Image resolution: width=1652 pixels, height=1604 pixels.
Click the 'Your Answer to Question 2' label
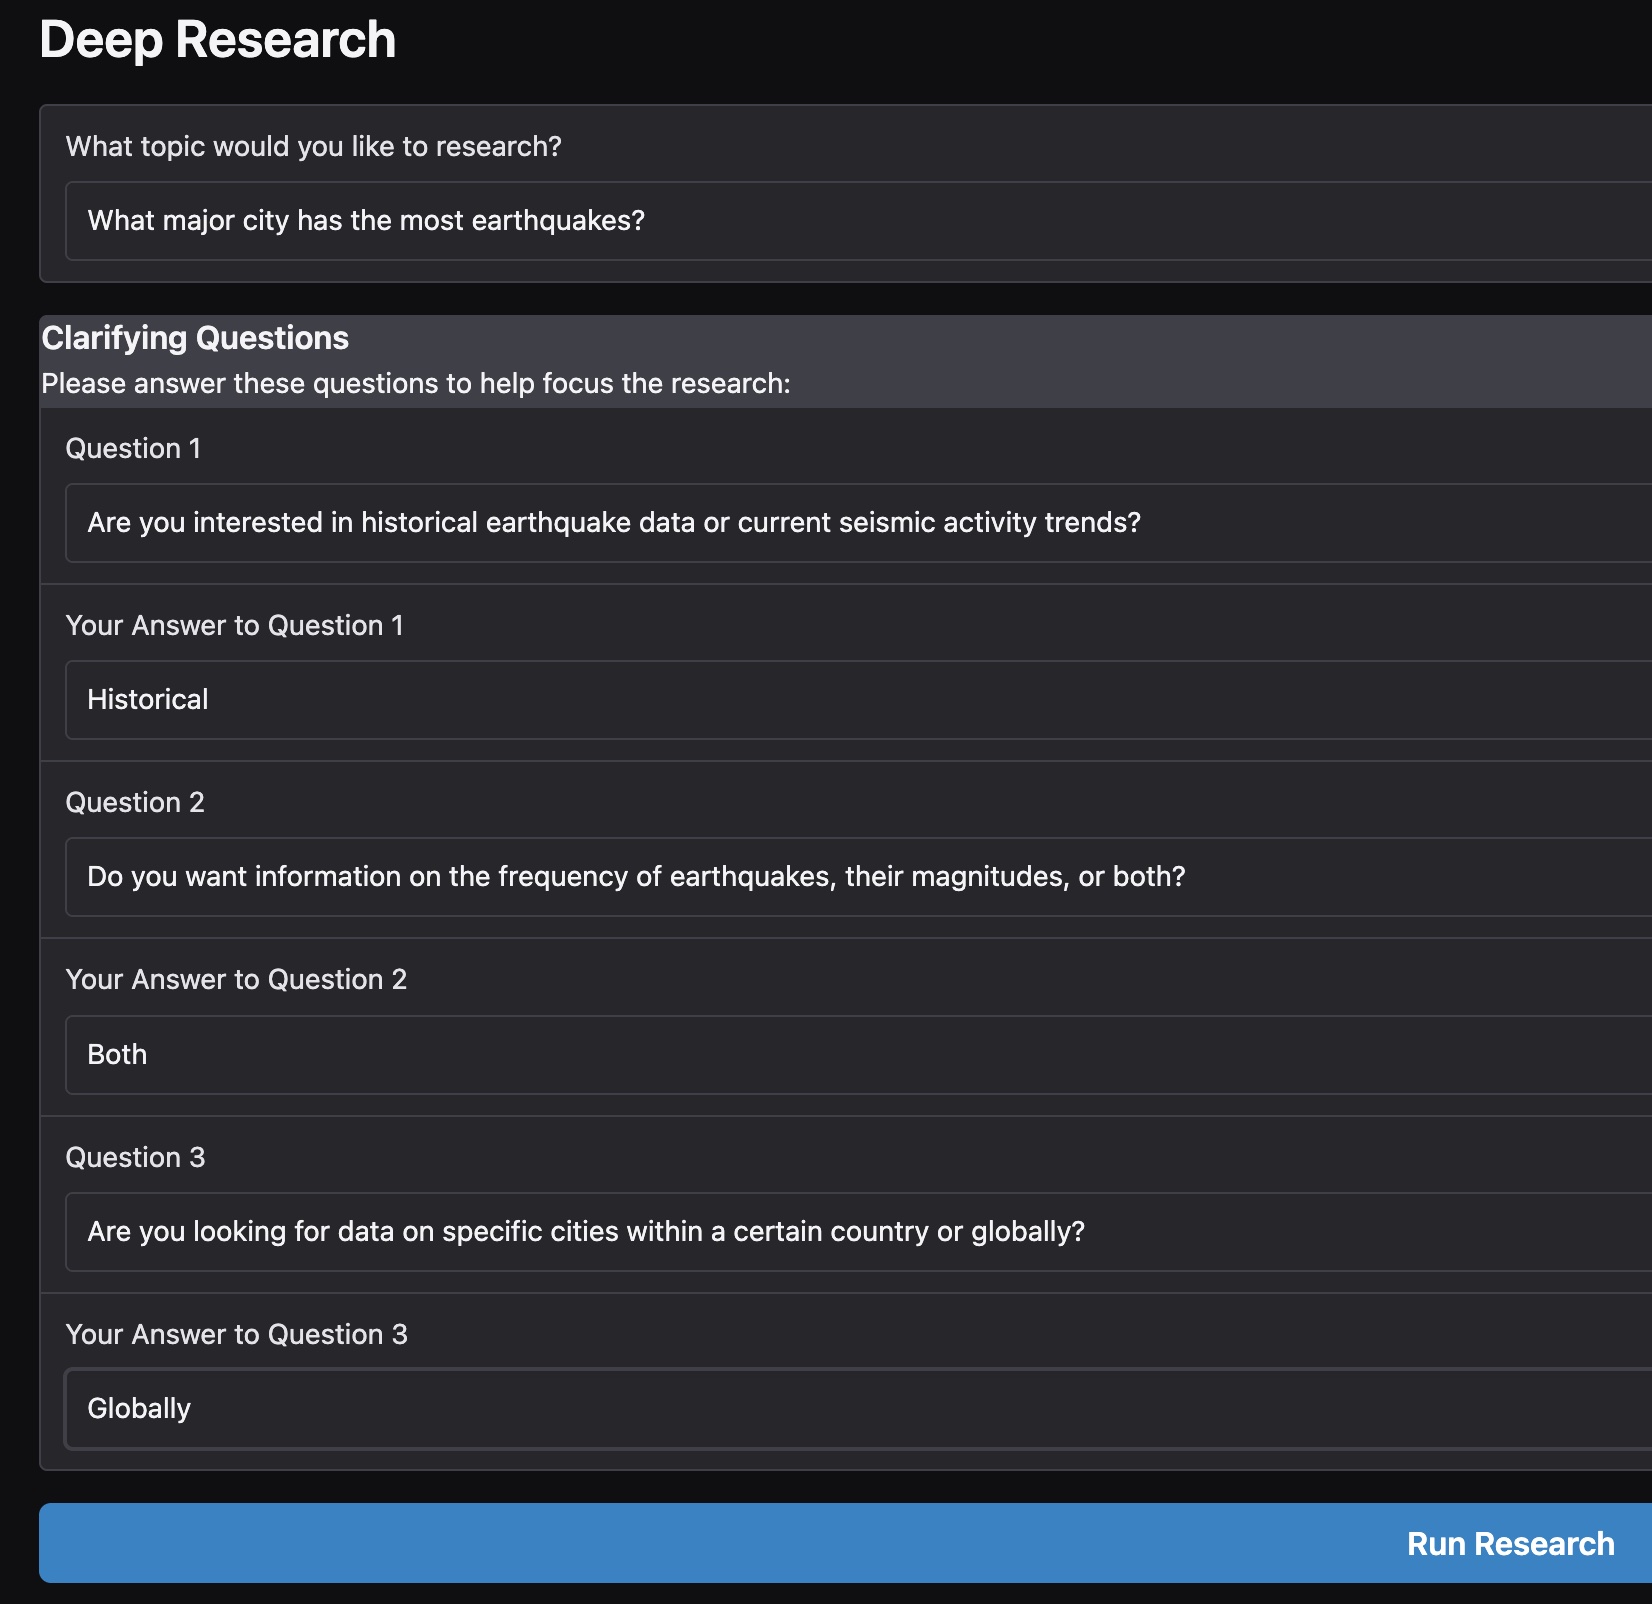click(237, 979)
